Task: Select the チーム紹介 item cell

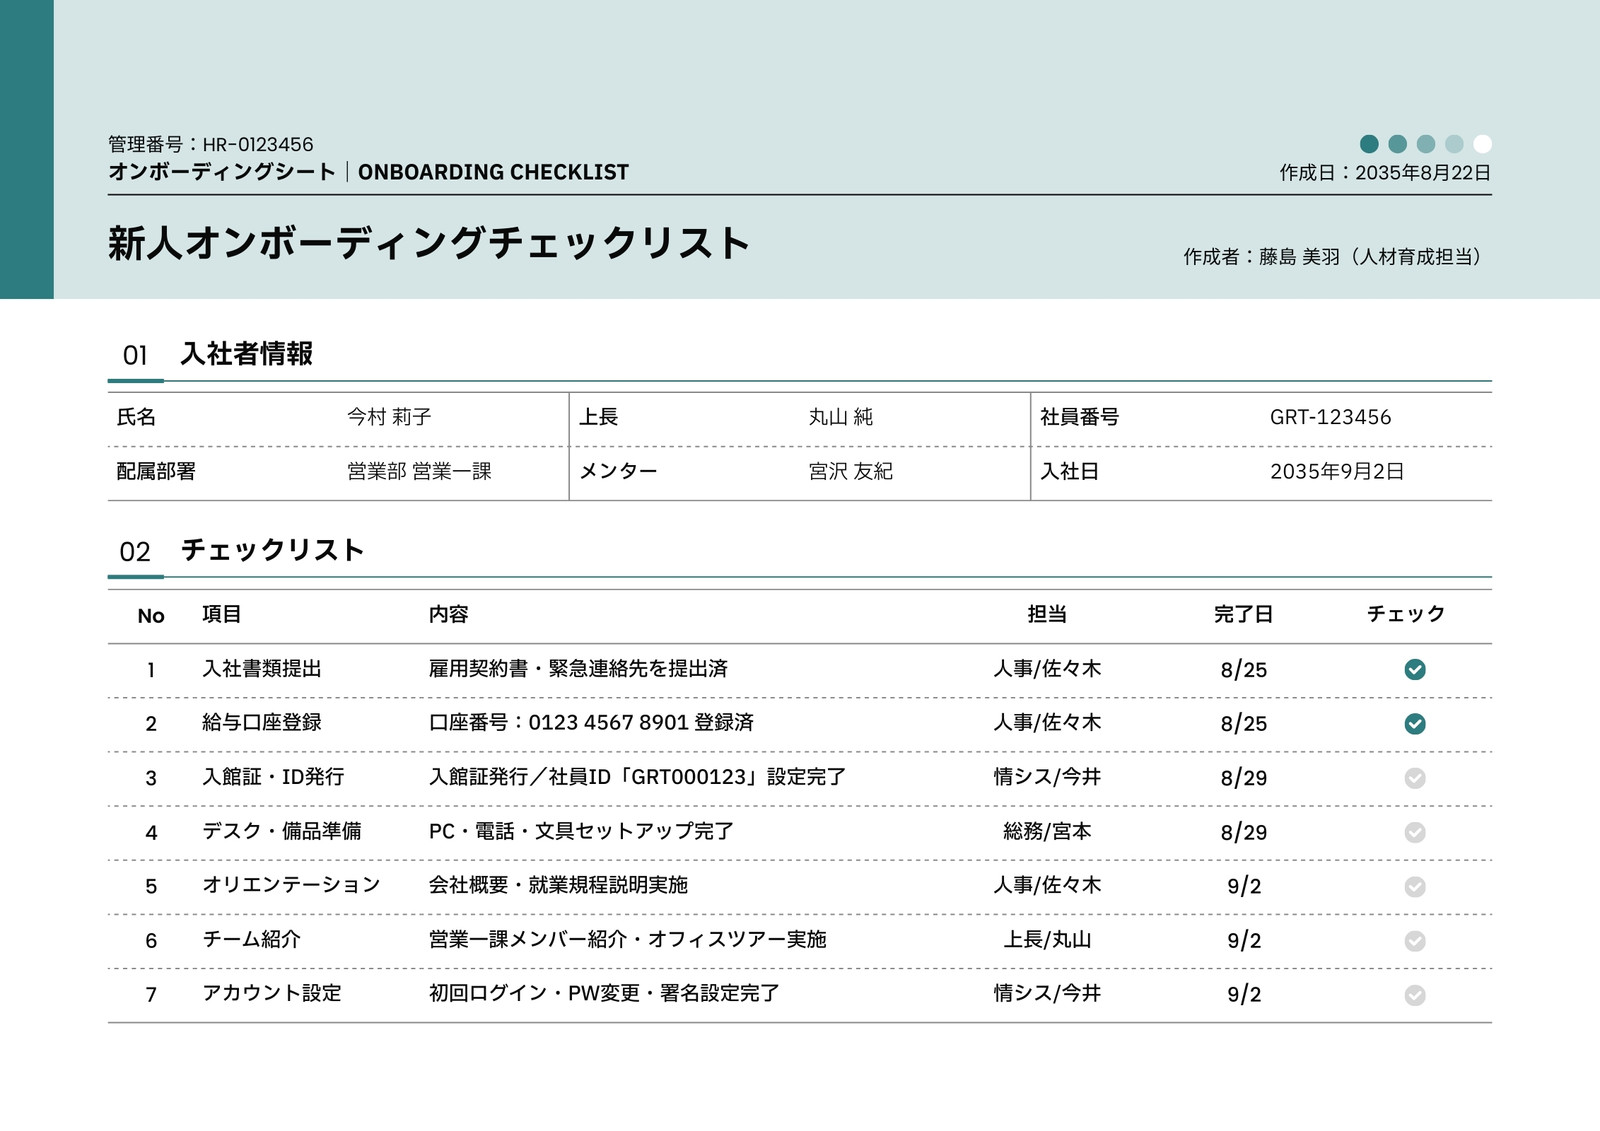Action: coord(251,939)
